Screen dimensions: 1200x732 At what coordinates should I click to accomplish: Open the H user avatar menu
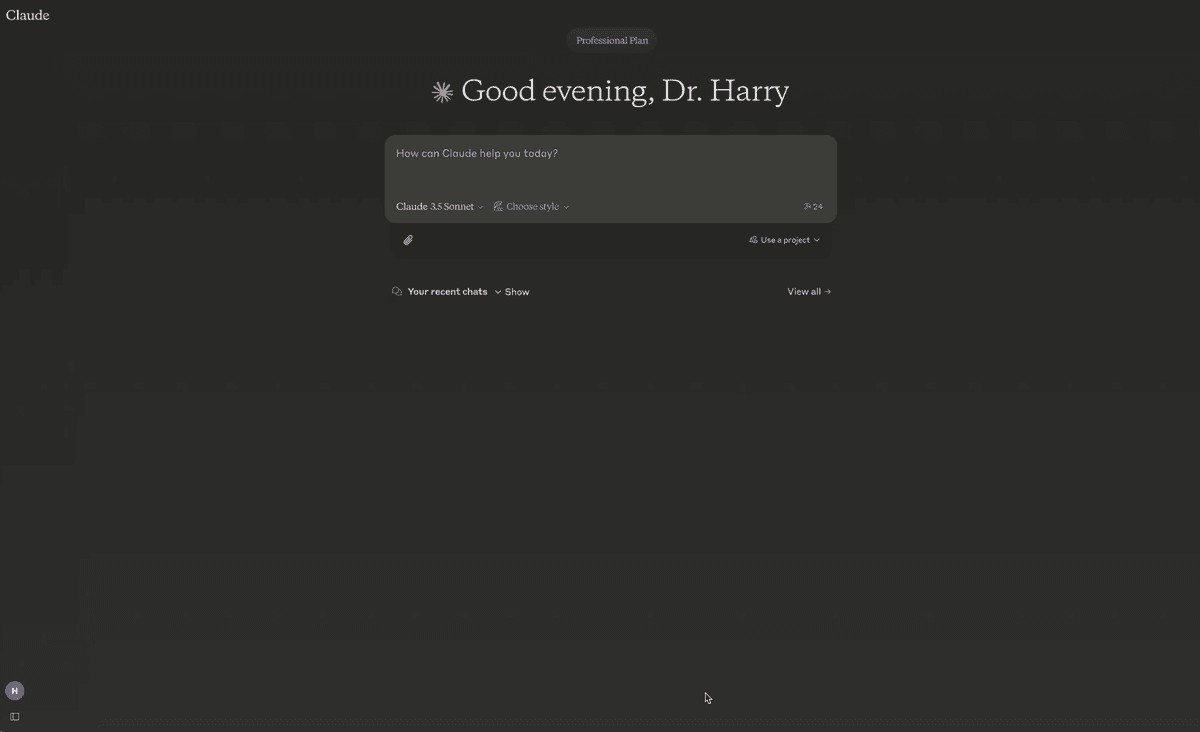click(x=14, y=691)
